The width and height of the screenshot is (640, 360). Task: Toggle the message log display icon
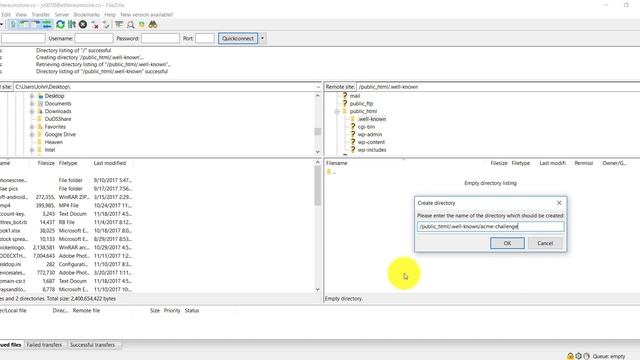coord(13,24)
